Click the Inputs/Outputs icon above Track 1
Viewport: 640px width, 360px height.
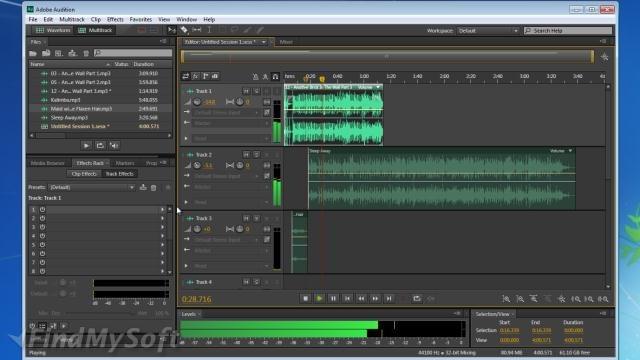click(x=186, y=76)
